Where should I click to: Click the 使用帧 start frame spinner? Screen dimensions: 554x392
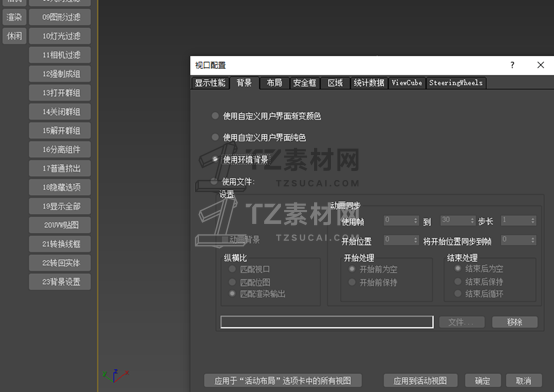click(x=401, y=221)
